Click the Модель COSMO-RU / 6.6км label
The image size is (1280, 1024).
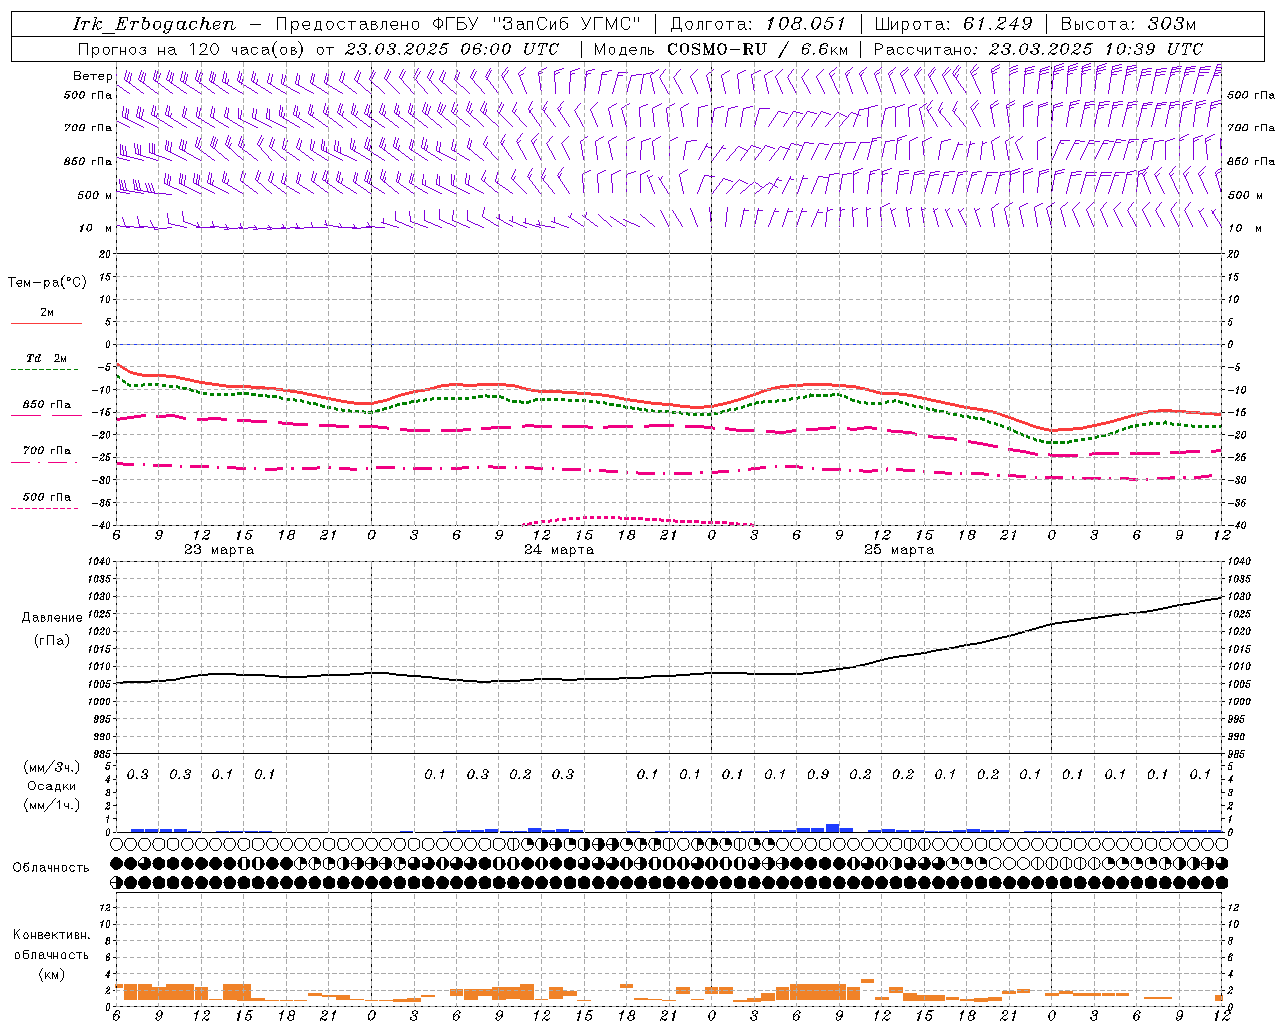[721, 49]
